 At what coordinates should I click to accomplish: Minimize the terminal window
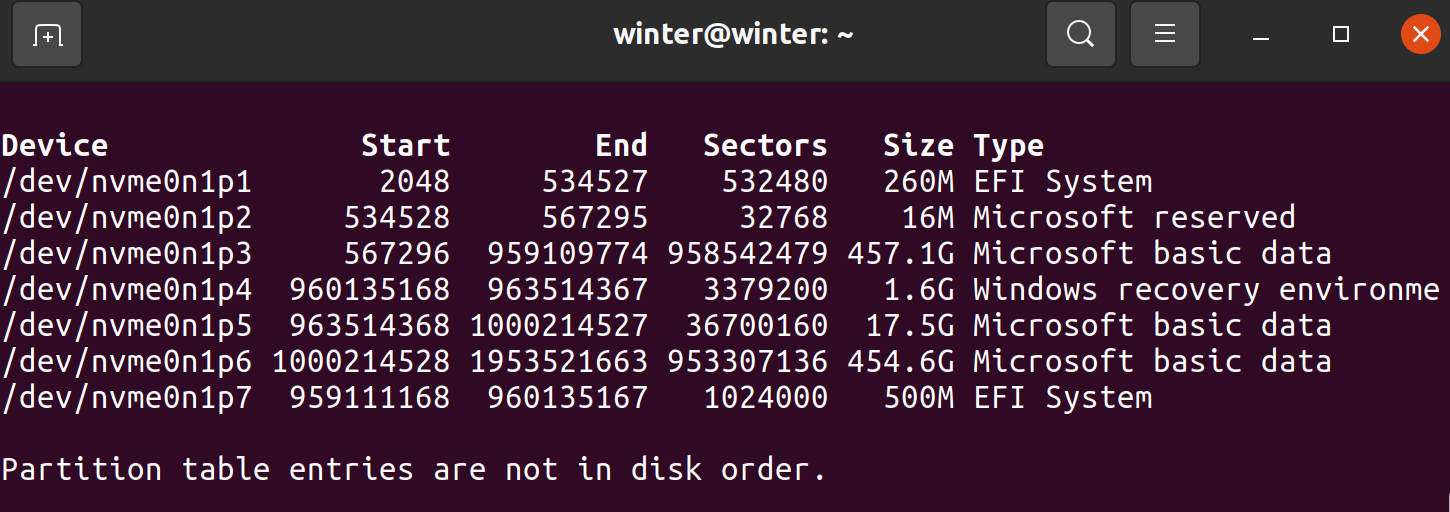pos(1261,35)
